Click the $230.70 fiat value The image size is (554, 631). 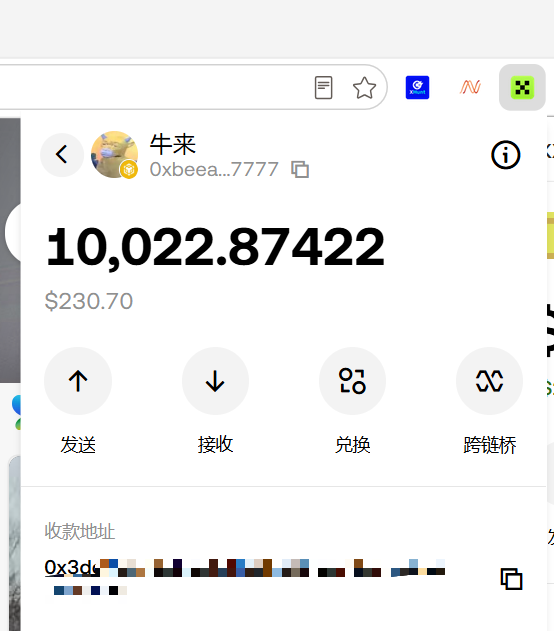click(x=89, y=301)
